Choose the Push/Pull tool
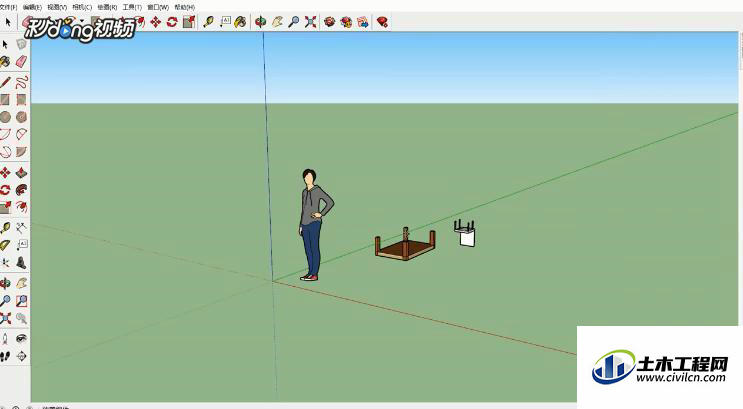The height and width of the screenshot is (409, 743). [x=21, y=173]
